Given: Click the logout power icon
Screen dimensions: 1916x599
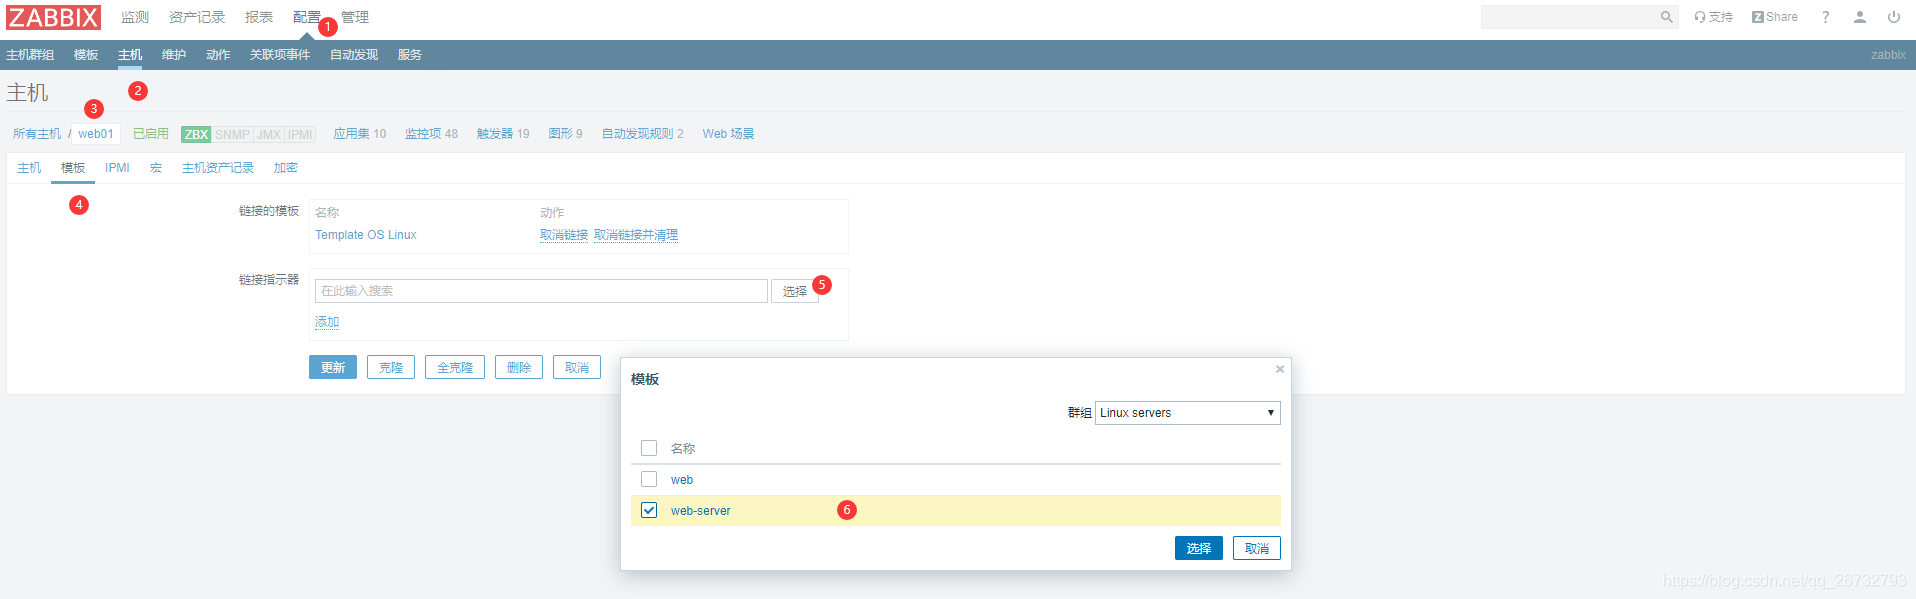Looking at the screenshot, I should pos(1894,17).
